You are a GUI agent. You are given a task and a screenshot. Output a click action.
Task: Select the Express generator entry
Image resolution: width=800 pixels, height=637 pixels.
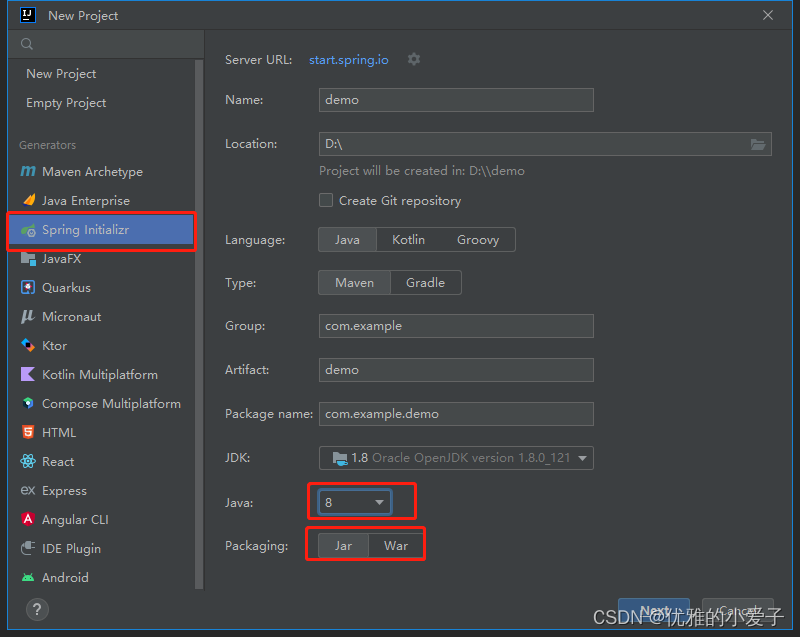click(101, 491)
